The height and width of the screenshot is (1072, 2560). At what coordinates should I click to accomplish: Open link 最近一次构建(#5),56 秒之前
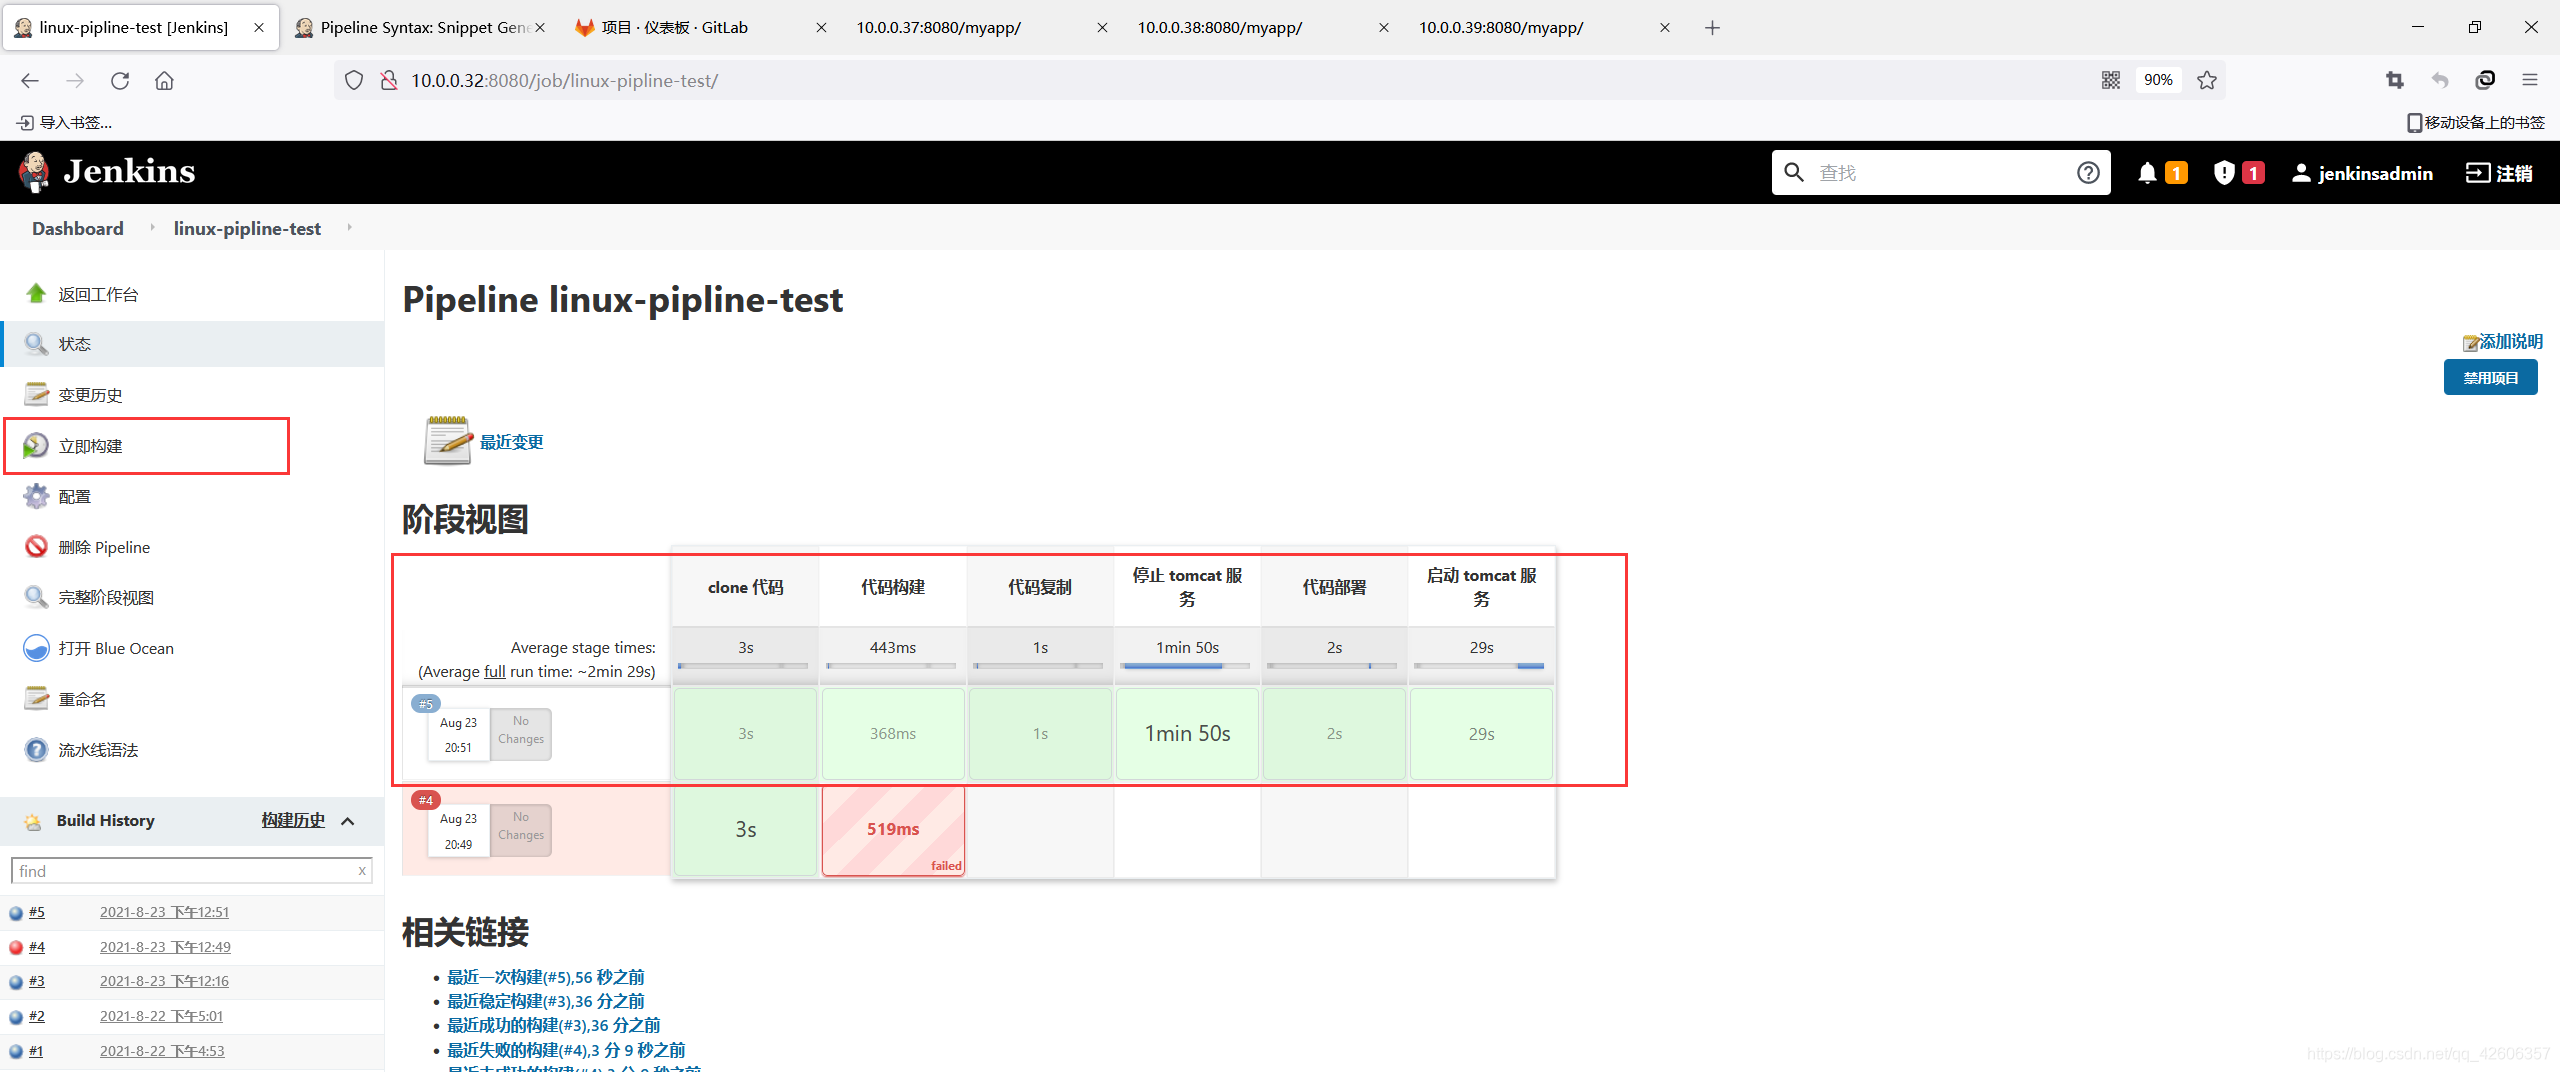click(546, 977)
